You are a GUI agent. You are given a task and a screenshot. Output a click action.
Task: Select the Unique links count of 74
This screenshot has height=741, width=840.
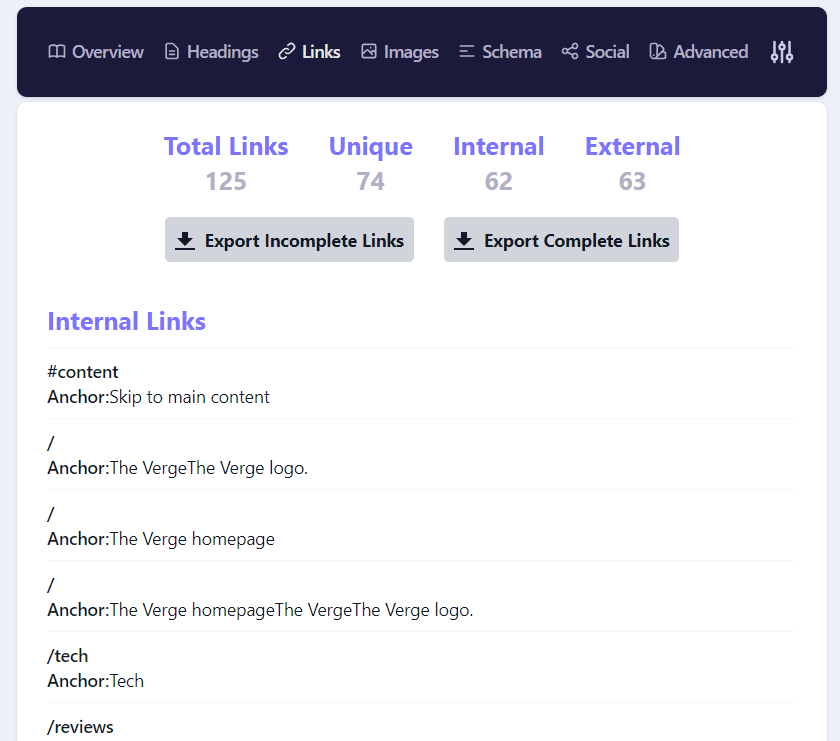[x=370, y=181]
